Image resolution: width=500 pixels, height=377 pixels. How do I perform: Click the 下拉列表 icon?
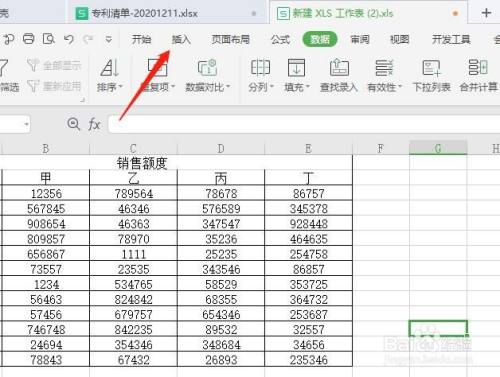point(431,68)
